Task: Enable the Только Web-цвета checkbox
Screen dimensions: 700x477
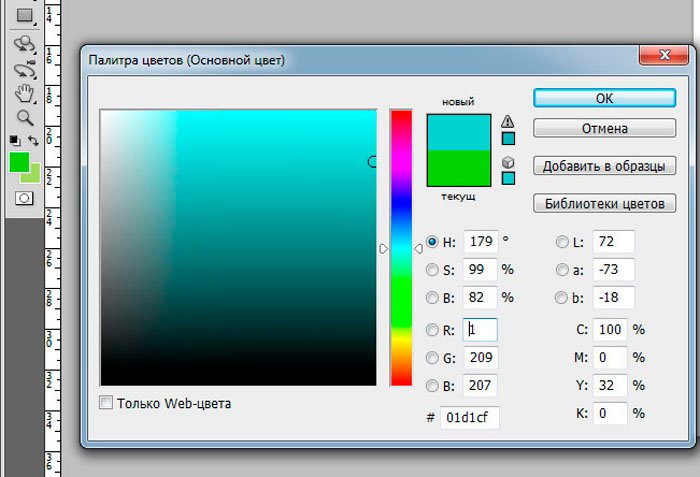Action: (x=107, y=403)
